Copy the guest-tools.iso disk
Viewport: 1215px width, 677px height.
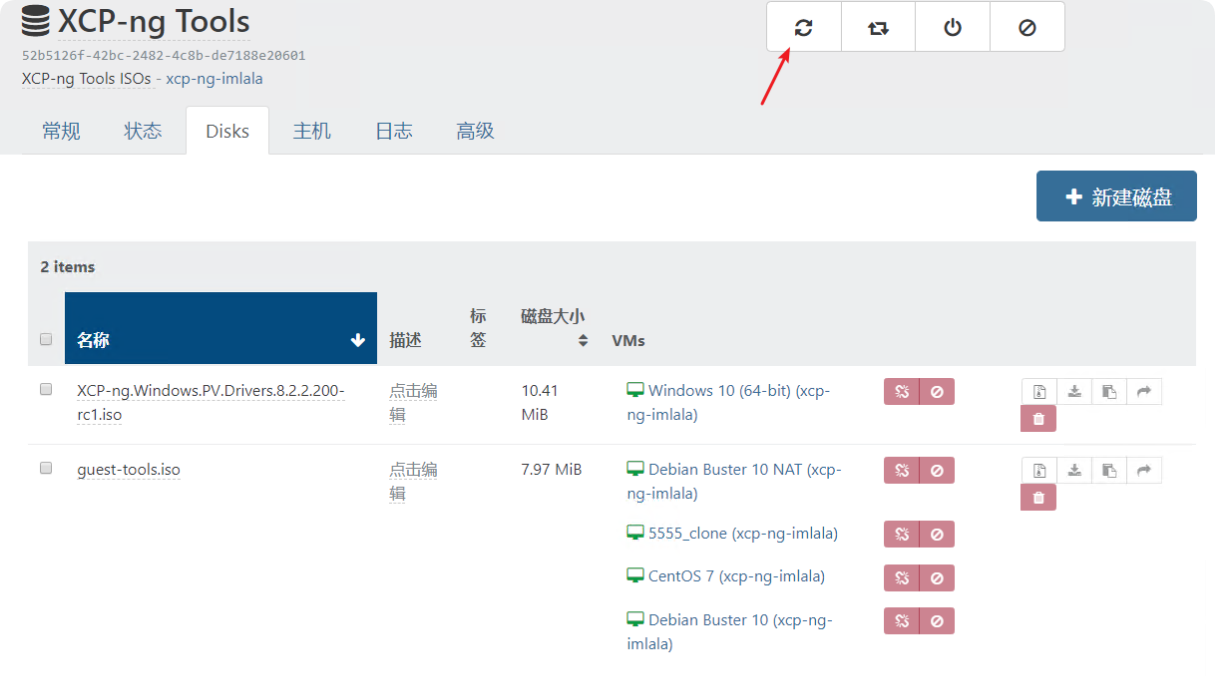[x=1109, y=470]
